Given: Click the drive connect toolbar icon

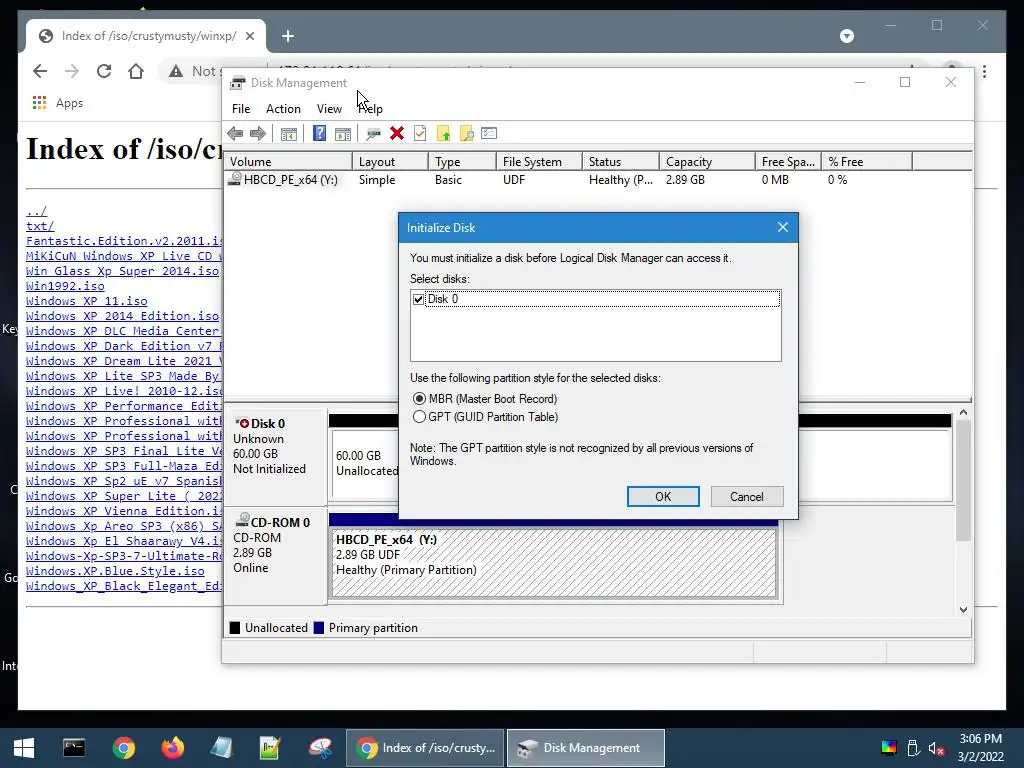Looking at the screenshot, I should (x=374, y=134).
